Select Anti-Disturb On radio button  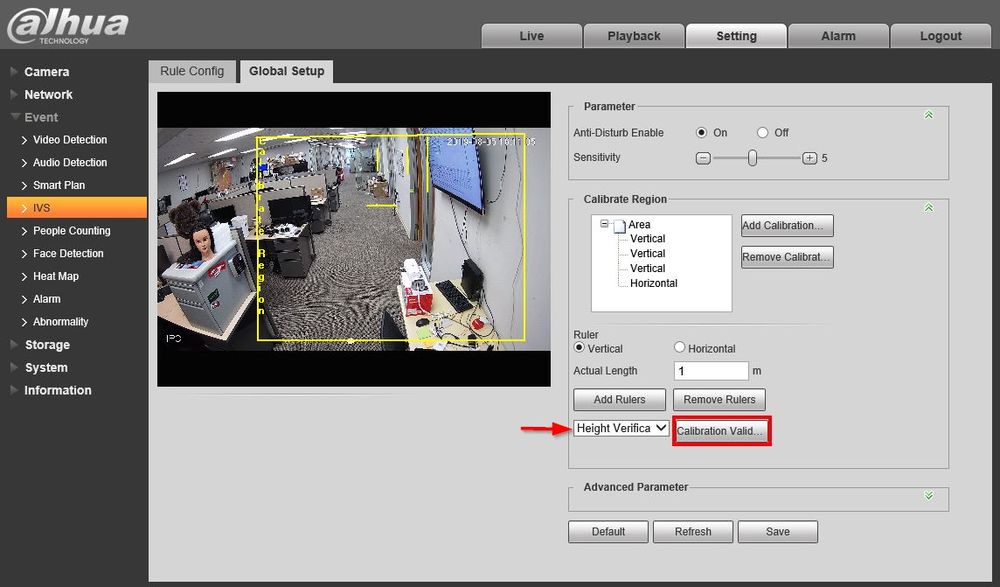coord(702,133)
